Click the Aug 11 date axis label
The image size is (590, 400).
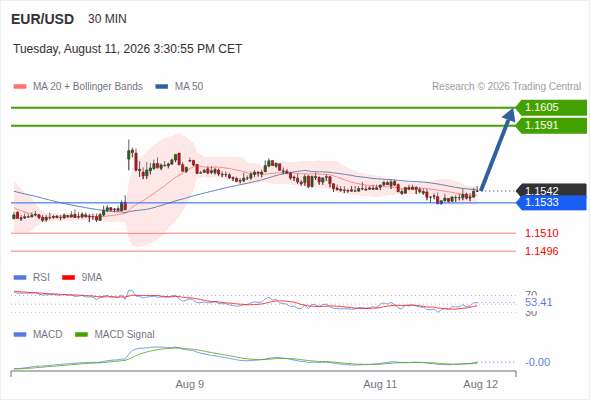click(x=380, y=385)
